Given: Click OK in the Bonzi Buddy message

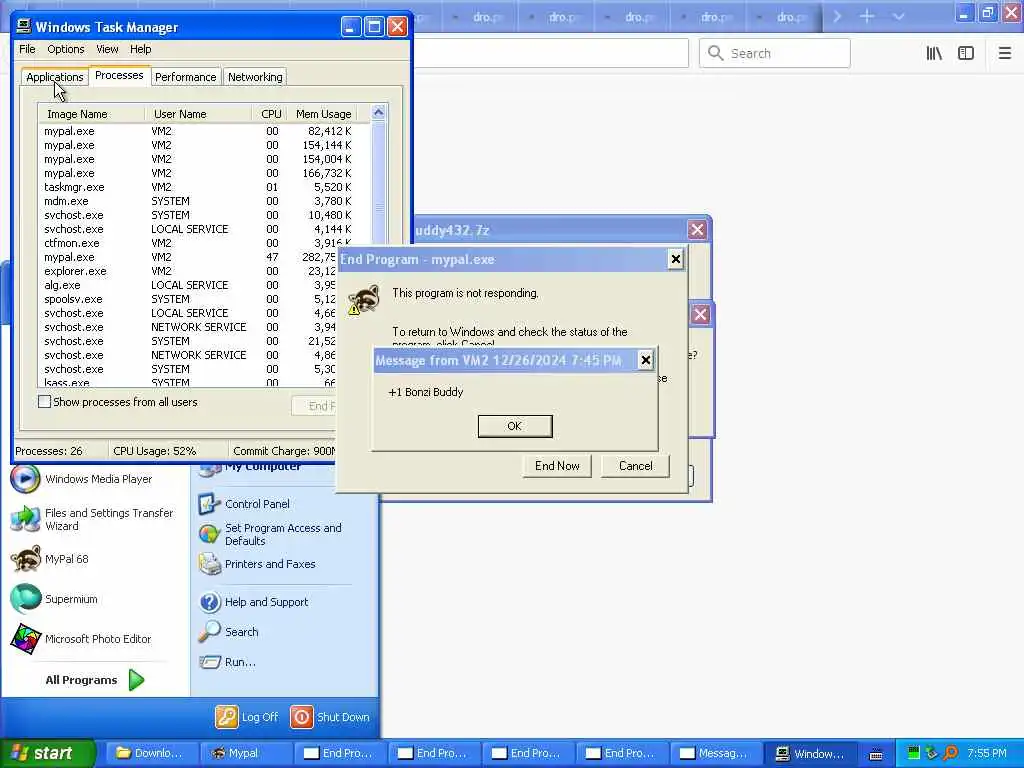Looking at the screenshot, I should click(x=515, y=426).
